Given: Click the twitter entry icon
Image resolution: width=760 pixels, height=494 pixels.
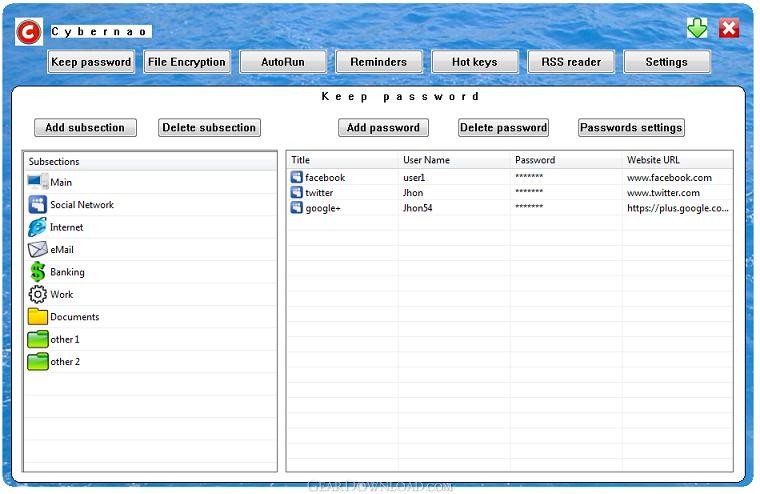Looking at the screenshot, I should (296, 192).
